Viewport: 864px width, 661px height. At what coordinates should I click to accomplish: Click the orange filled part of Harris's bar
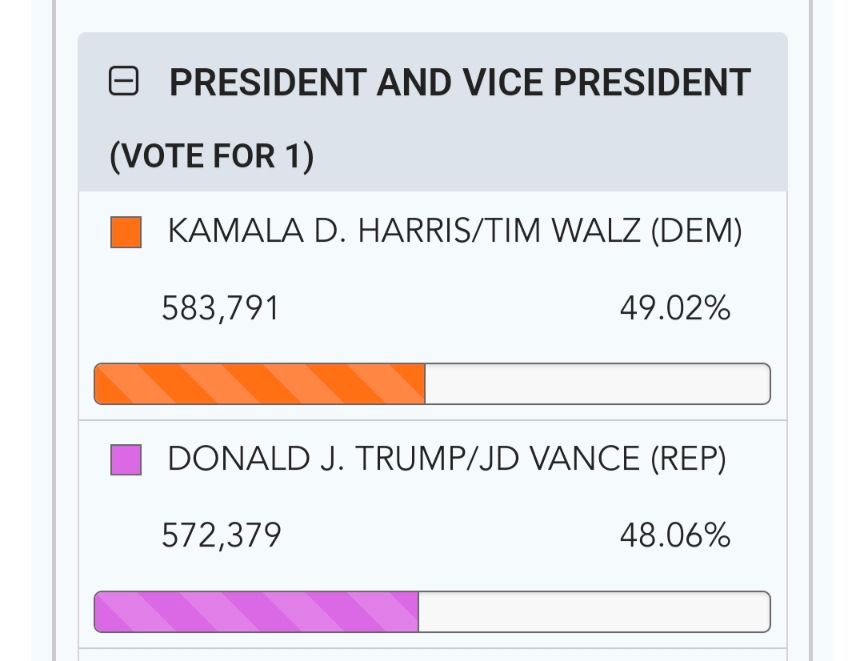[x=259, y=384]
